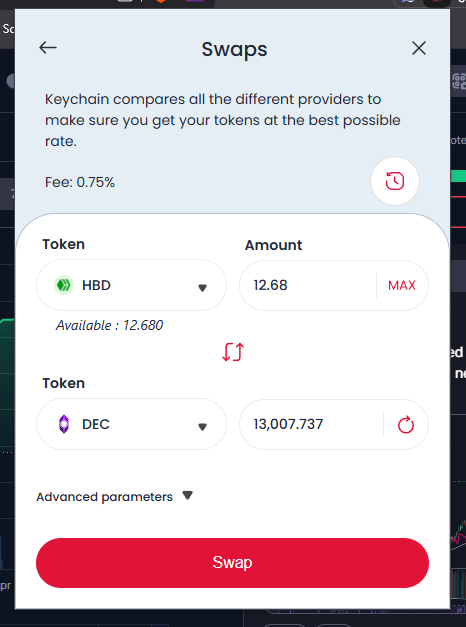Click the triangle next to Advanced parameters
Screen dimensions: 466x627
click(x=187, y=495)
